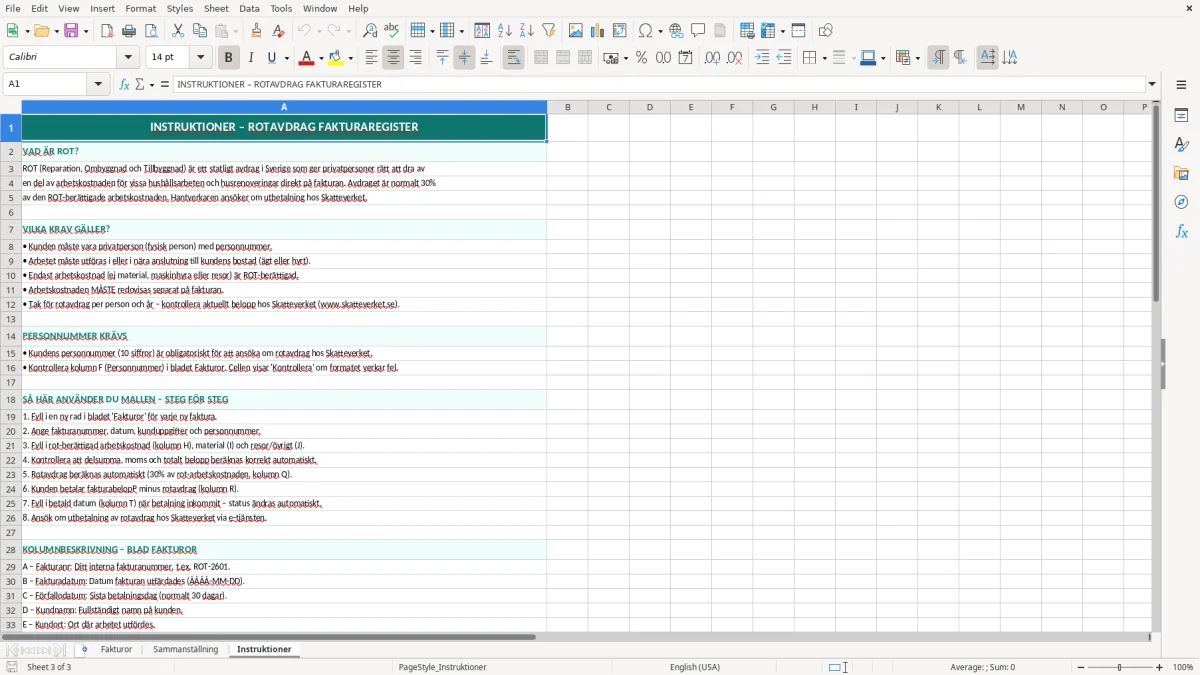Viewport: 1200px width, 675px height.
Task: Click the Select Function sigma button
Action: [x=139, y=84]
